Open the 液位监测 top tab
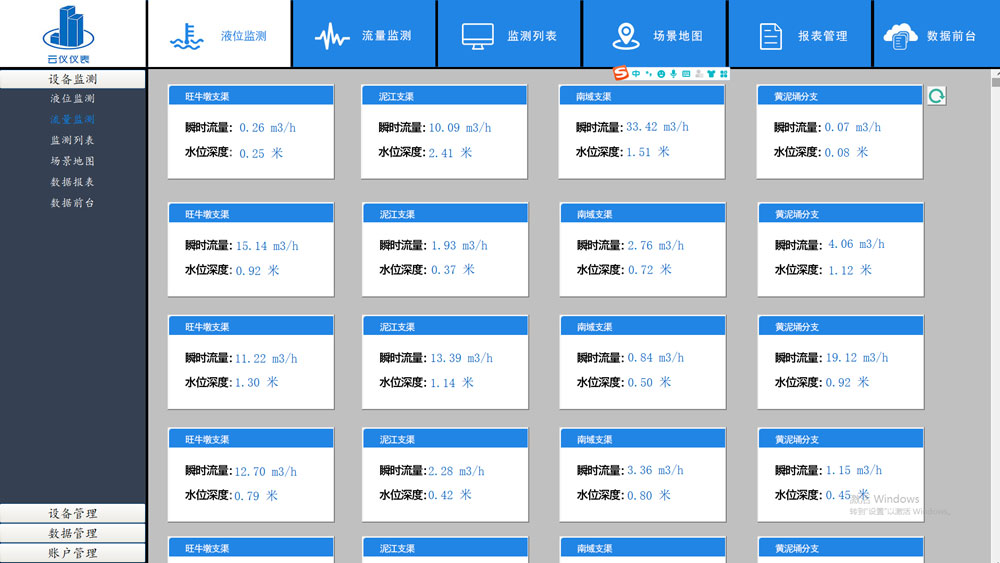The height and width of the screenshot is (563, 1000). click(219, 34)
